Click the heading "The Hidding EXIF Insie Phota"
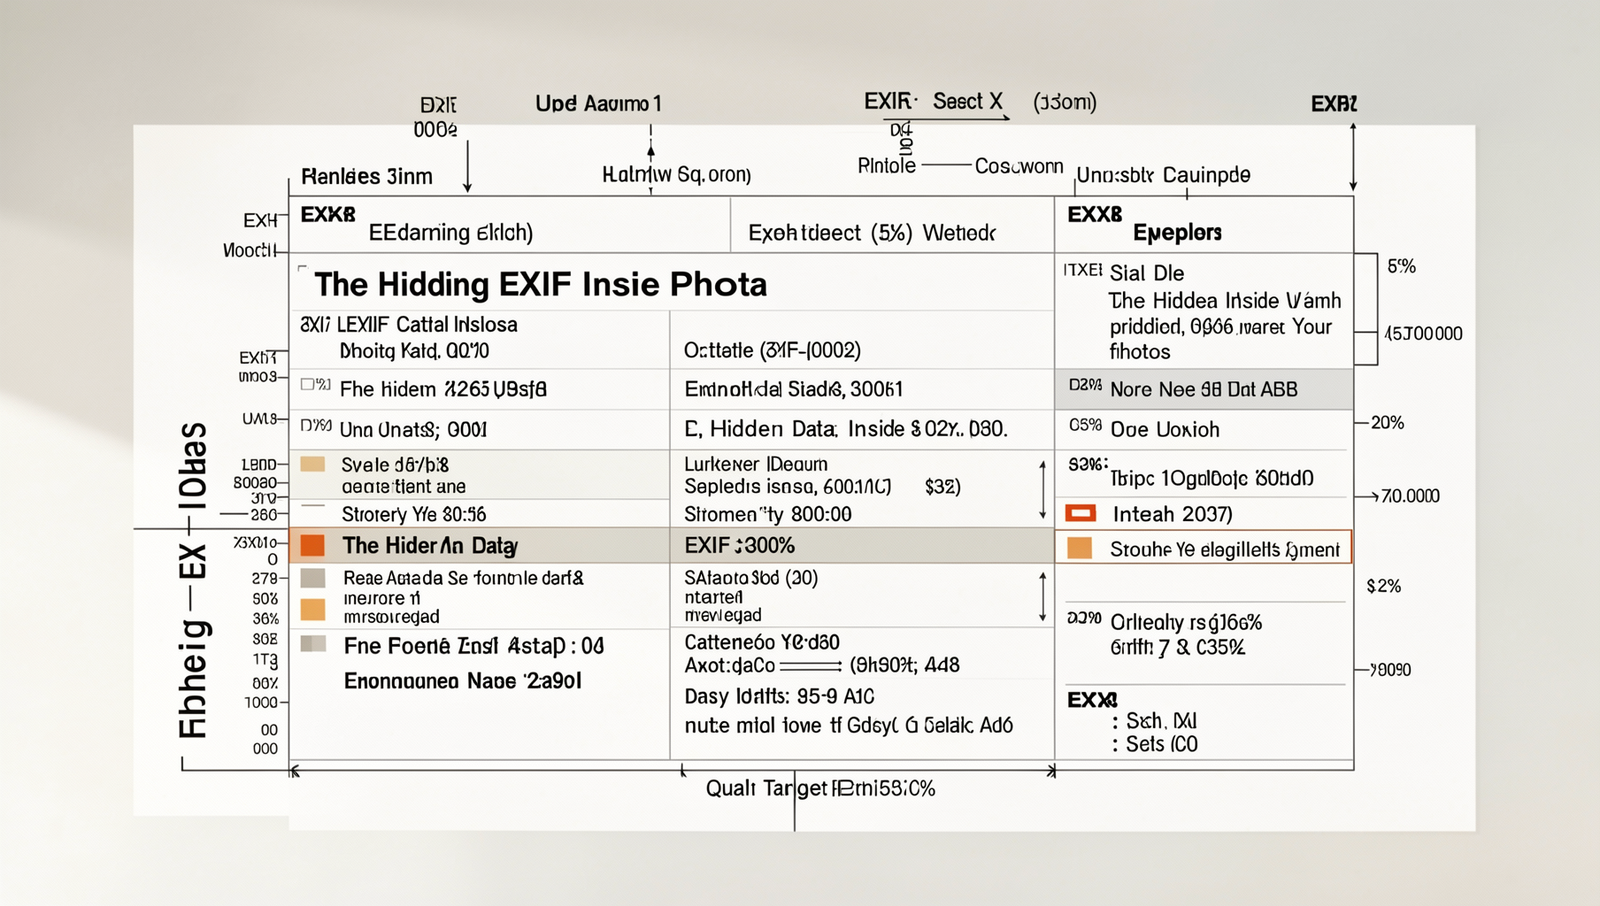This screenshot has width=1600, height=906. [x=540, y=284]
